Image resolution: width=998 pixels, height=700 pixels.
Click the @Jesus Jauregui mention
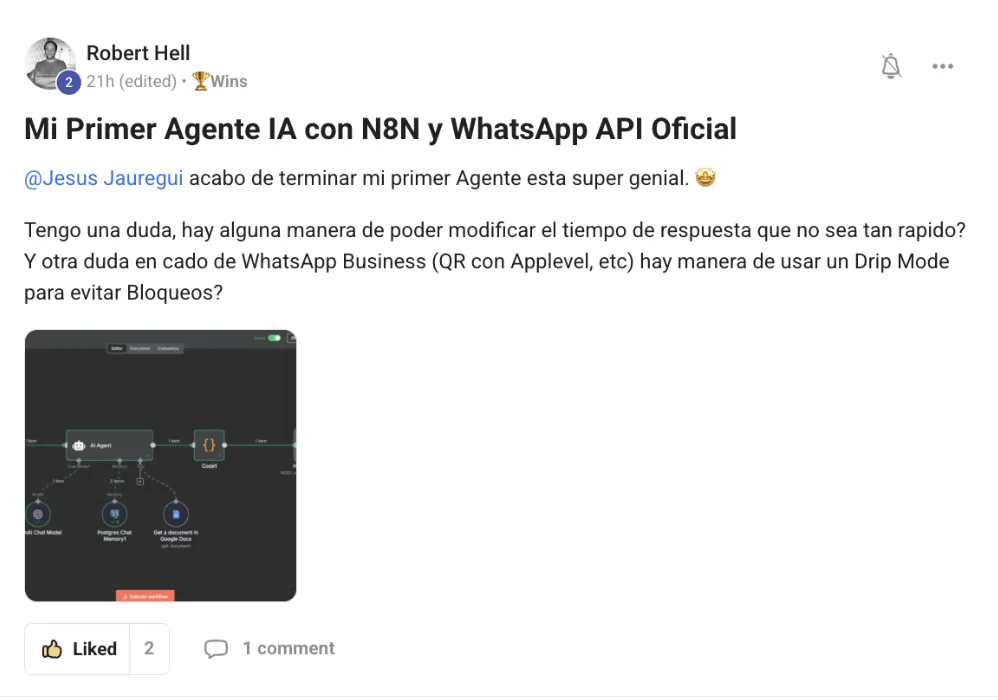tap(104, 178)
